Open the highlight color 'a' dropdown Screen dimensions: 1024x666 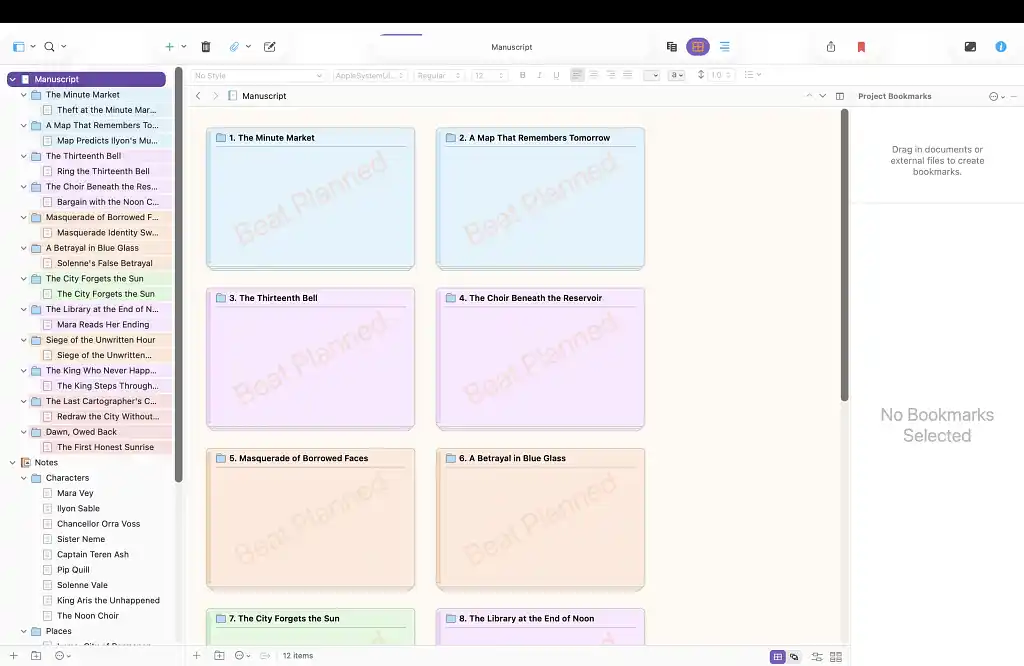click(x=677, y=76)
